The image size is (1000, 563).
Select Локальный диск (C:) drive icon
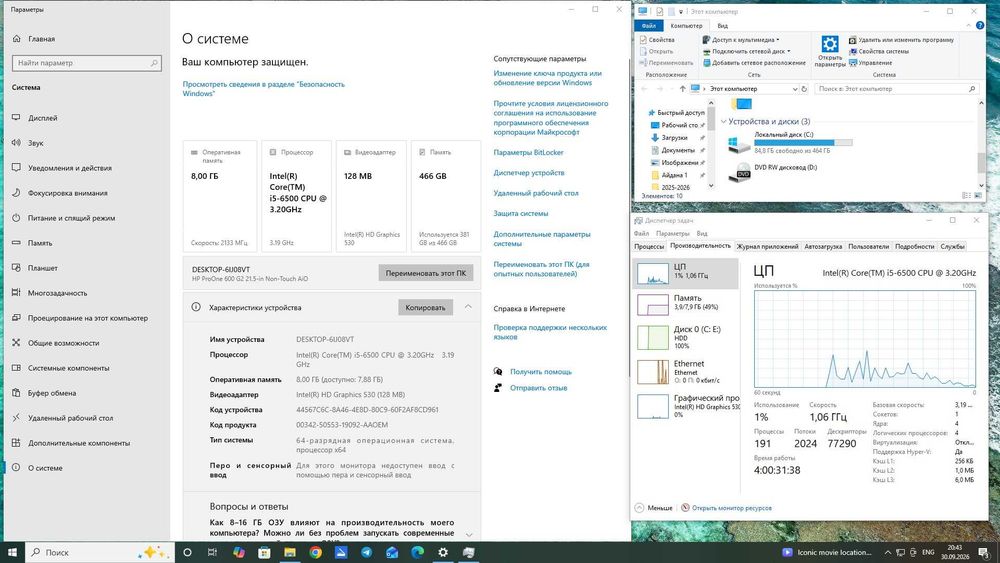point(739,143)
